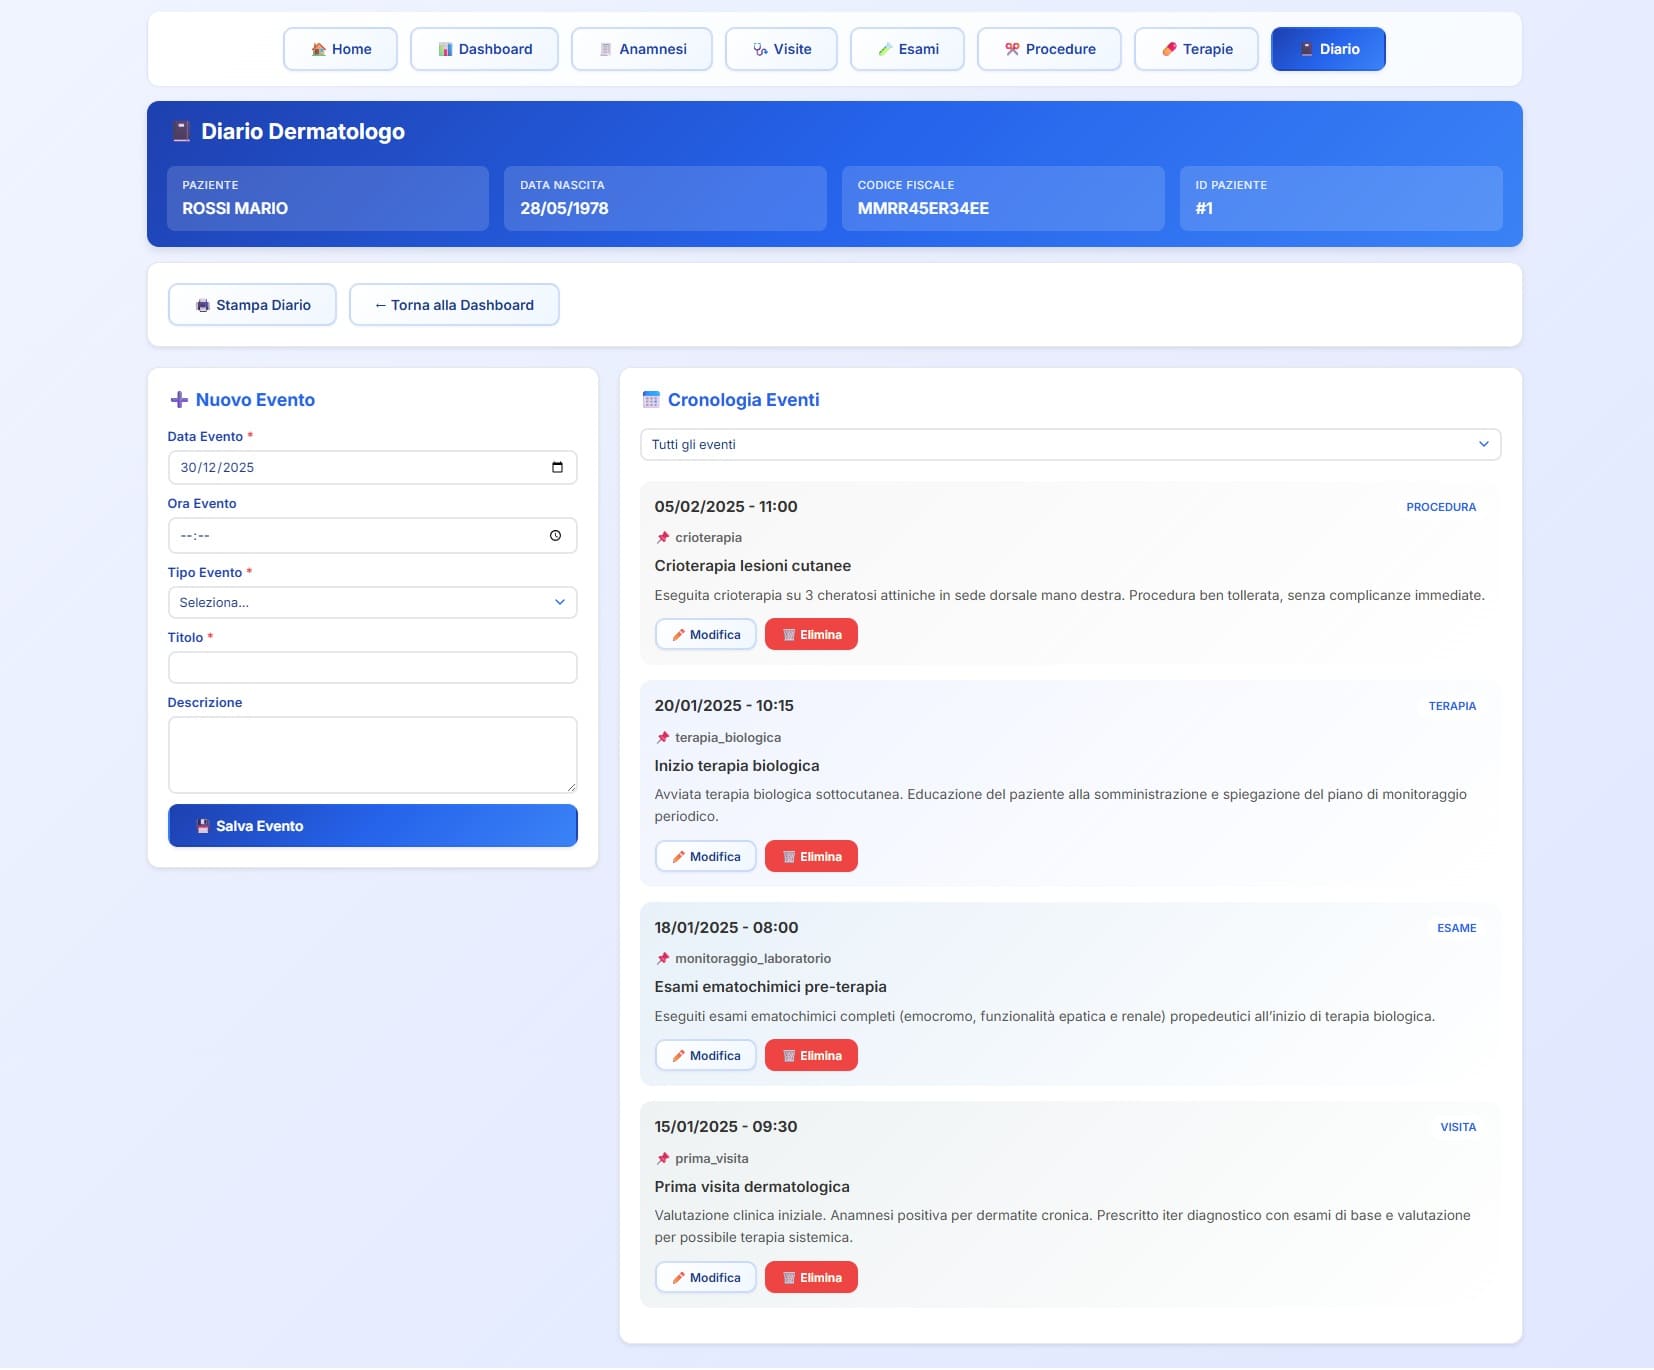Viewport: 1654px width, 1370px height.
Task: Click the printer icon on Stampa Diario
Action: click(x=203, y=306)
